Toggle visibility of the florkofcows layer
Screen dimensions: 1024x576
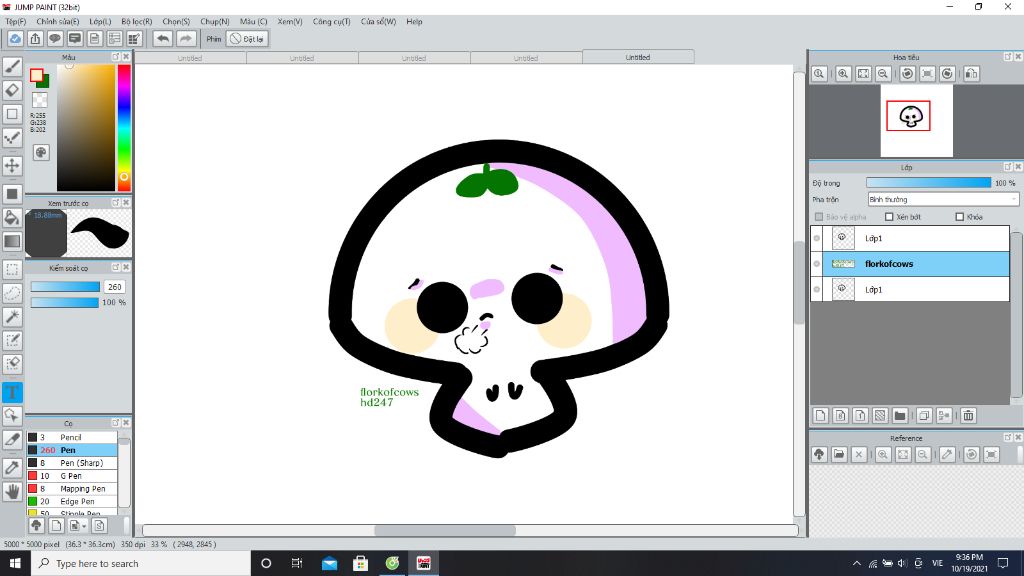[817, 264]
